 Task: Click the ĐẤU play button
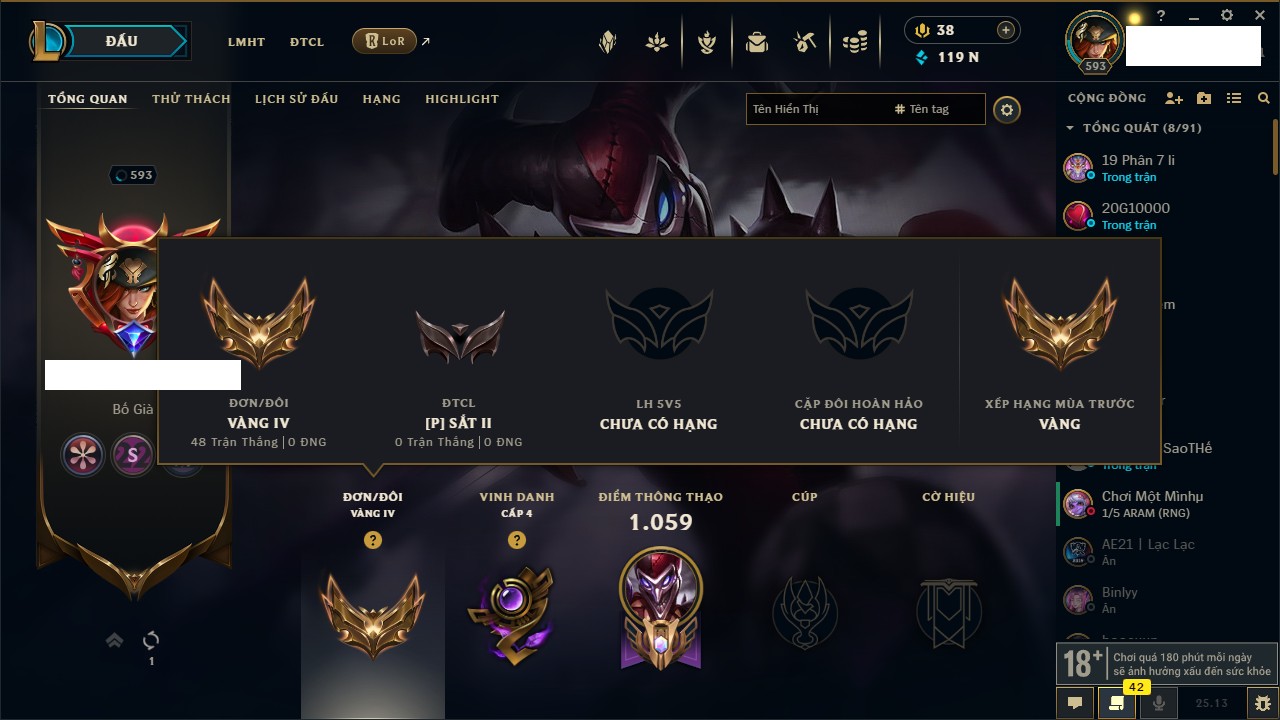coord(120,41)
